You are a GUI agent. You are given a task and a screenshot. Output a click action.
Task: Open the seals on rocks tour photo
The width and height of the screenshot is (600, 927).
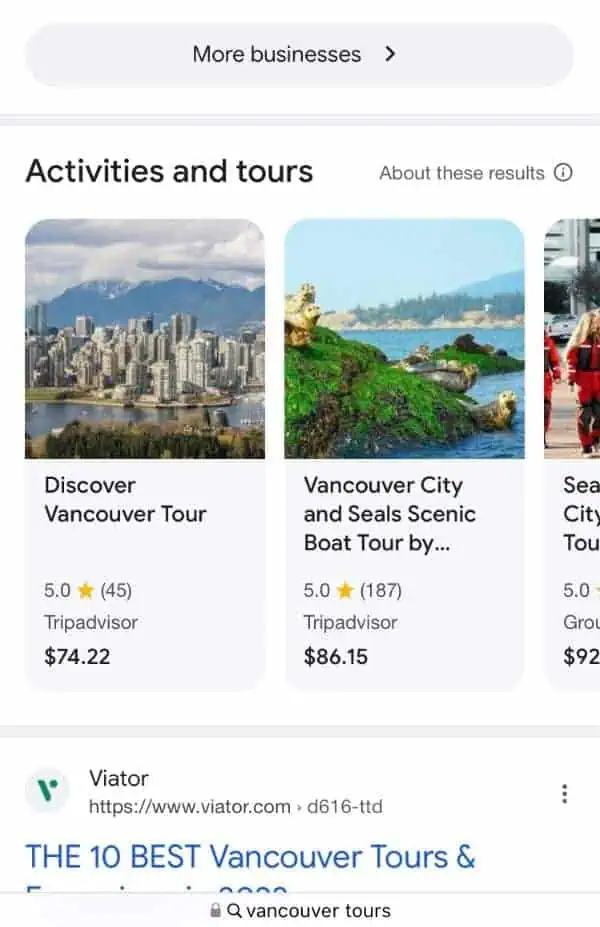[x=404, y=338]
